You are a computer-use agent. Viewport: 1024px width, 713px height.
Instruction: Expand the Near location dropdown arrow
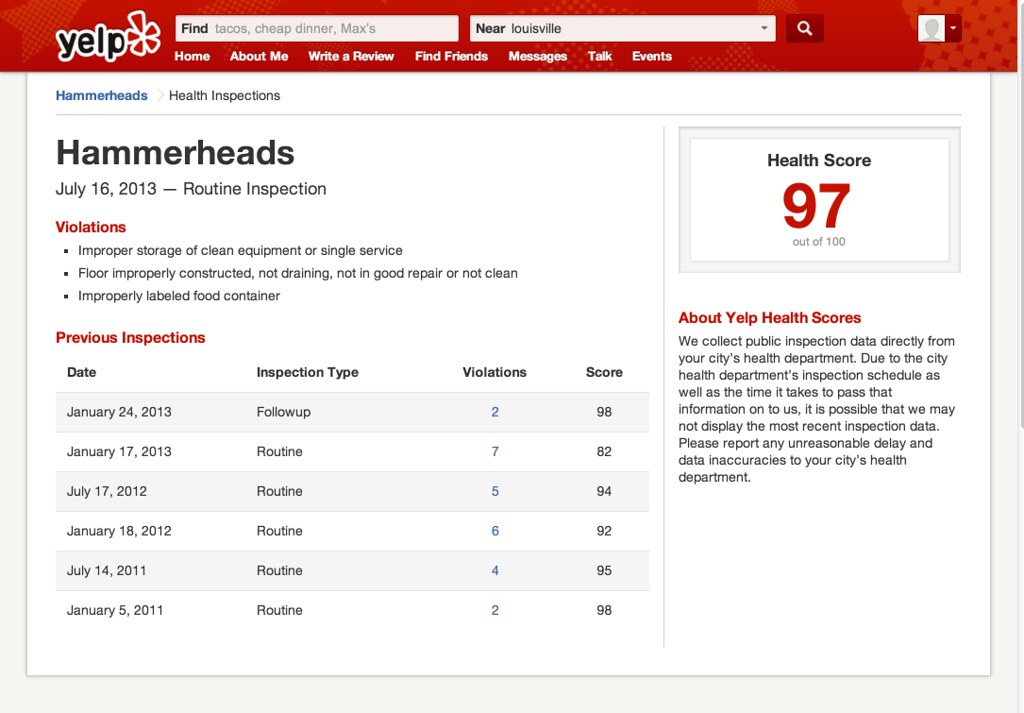(763, 29)
